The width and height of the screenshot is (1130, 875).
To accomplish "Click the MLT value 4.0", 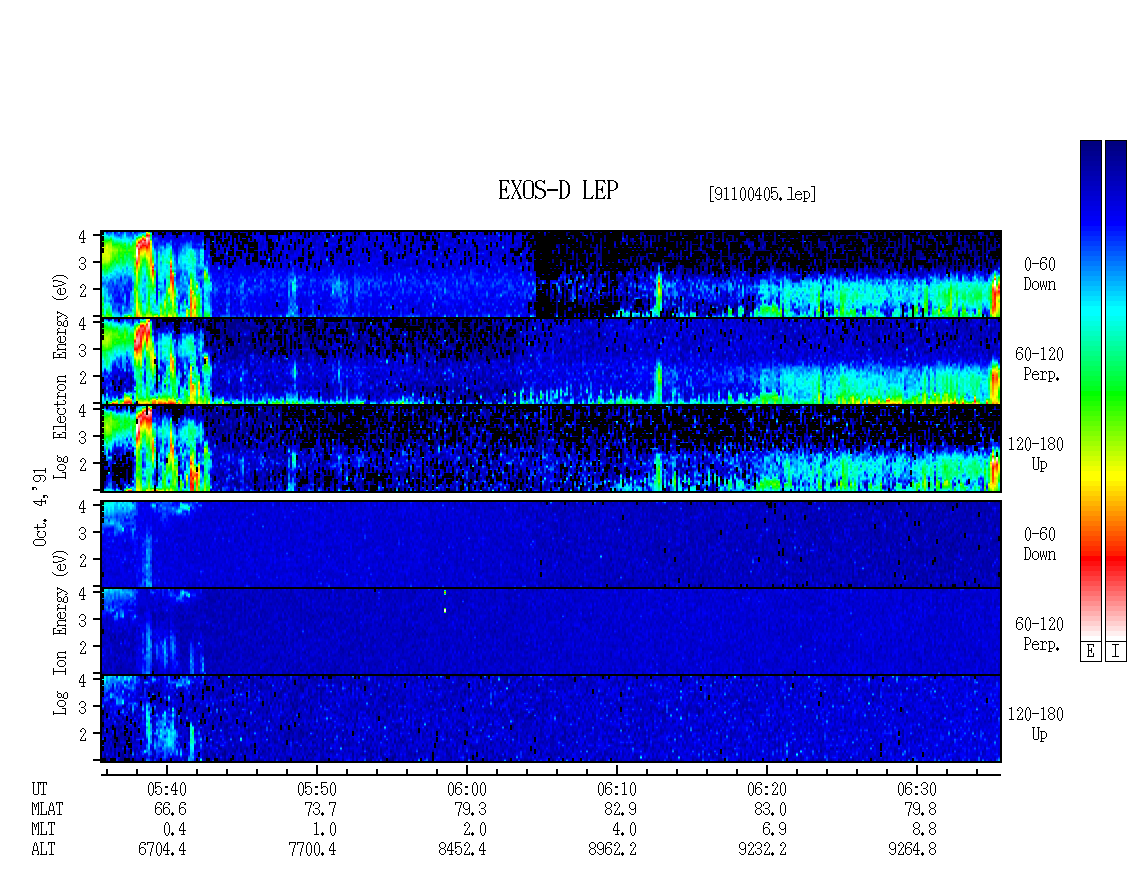I will click(624, 830).
